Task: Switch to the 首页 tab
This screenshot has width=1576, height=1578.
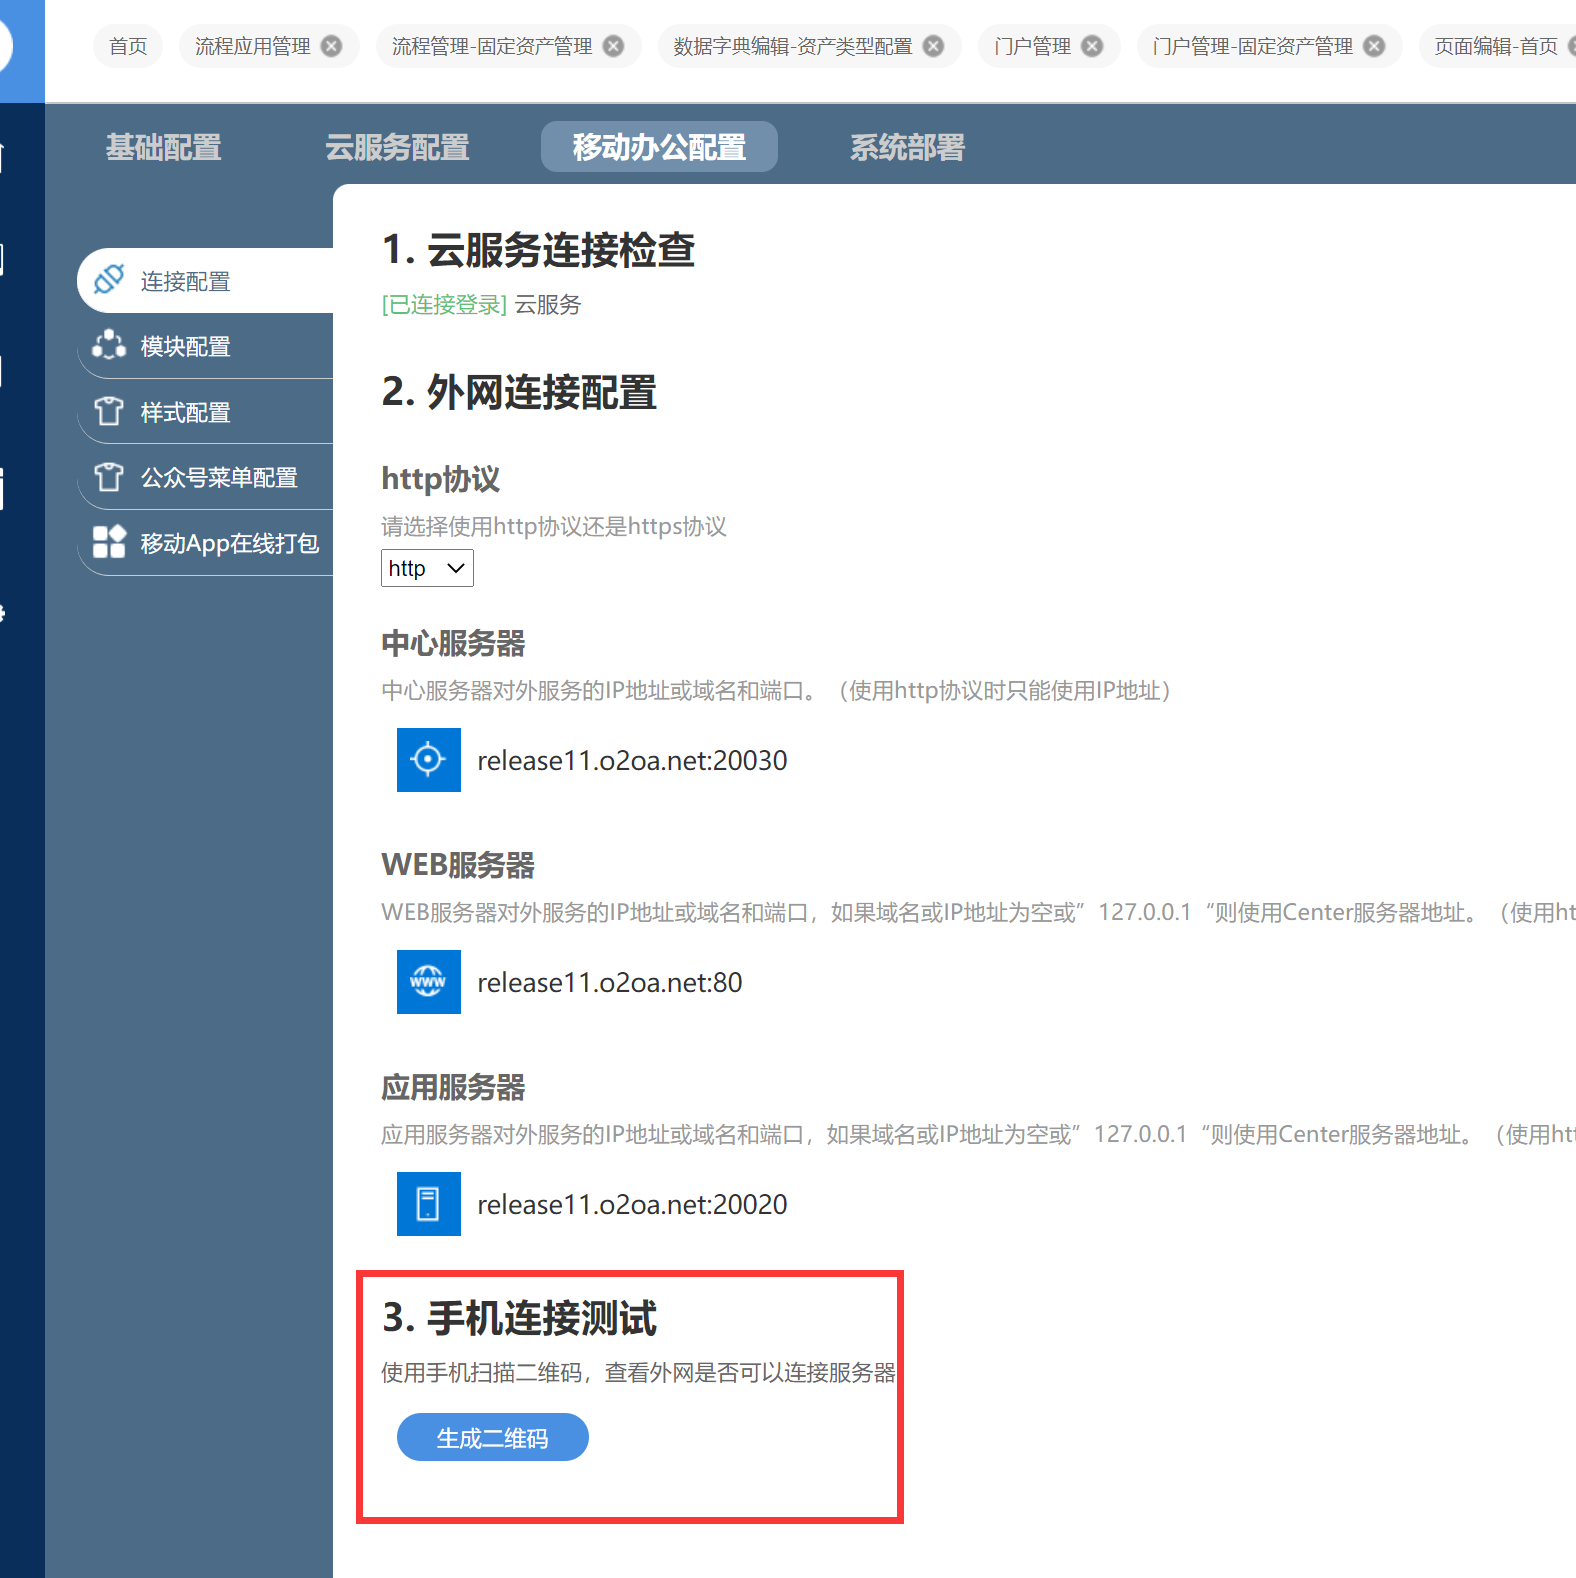Action: click(128, 46)
